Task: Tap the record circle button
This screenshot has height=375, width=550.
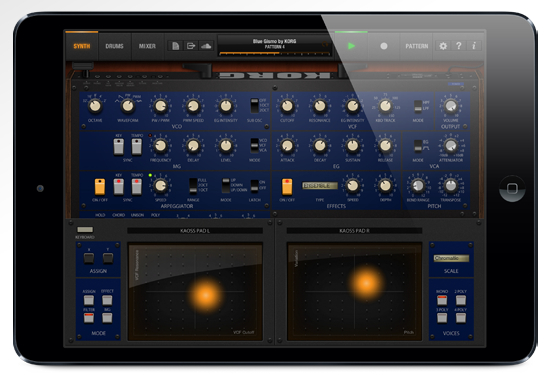Action: [x=384, y=46]
